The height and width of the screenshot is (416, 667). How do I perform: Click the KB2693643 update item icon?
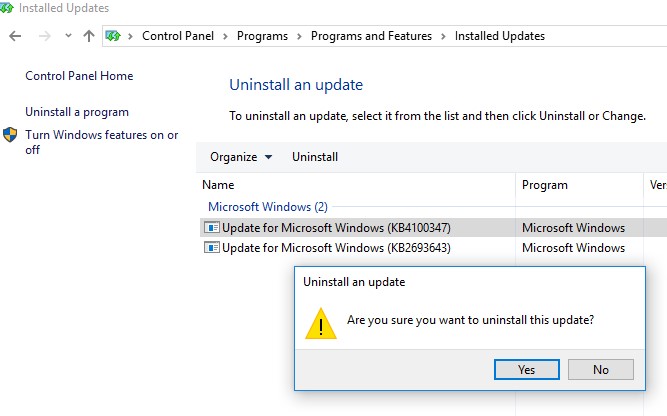point(211,248)
